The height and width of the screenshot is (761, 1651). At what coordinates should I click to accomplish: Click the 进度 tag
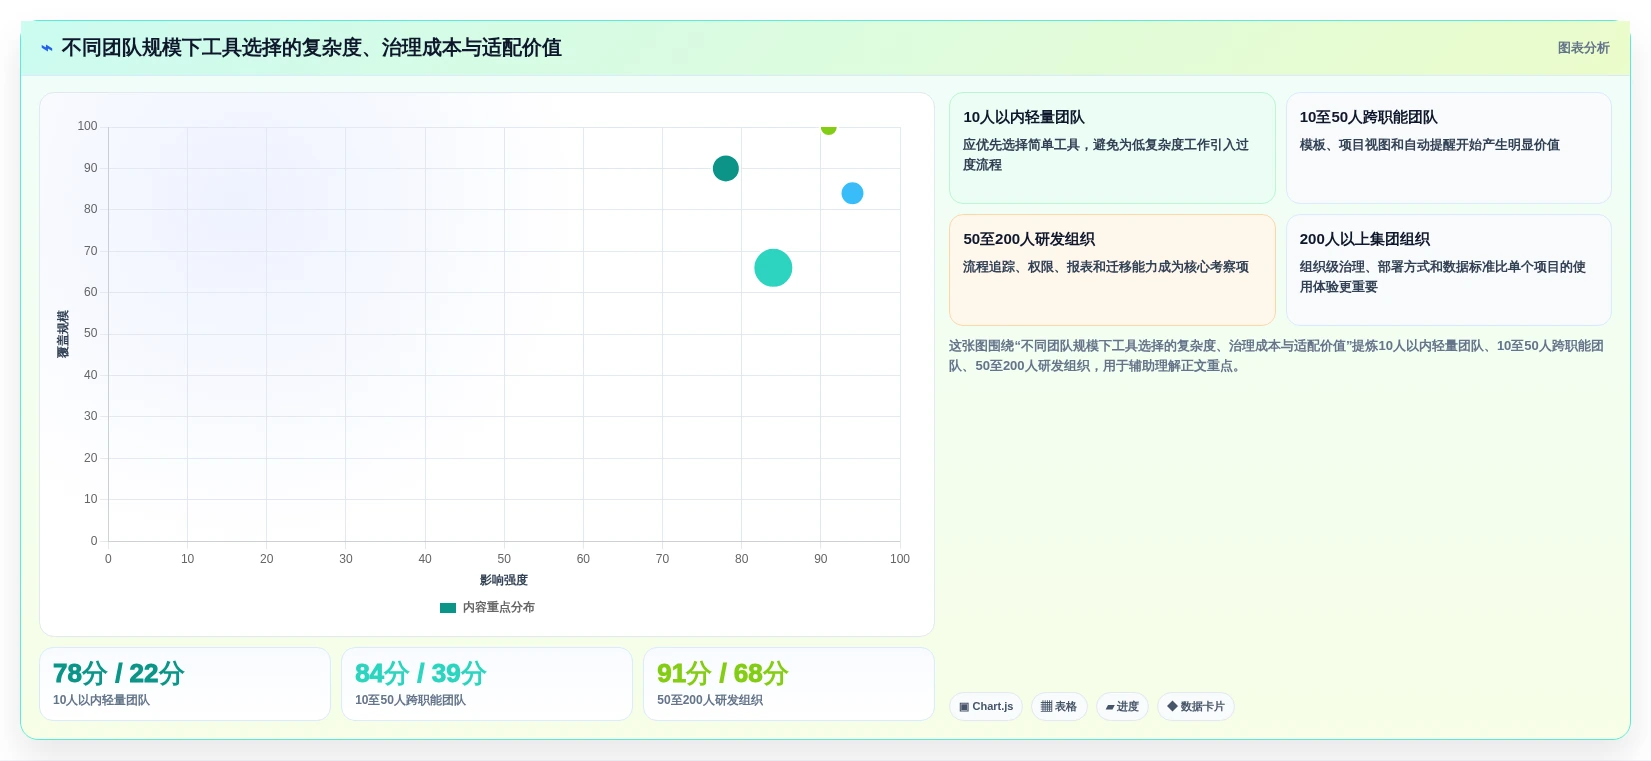[x=1122, y=706]
